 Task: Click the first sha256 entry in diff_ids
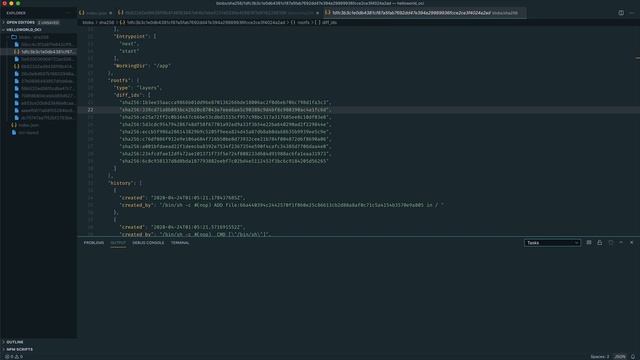coord(224,102)
